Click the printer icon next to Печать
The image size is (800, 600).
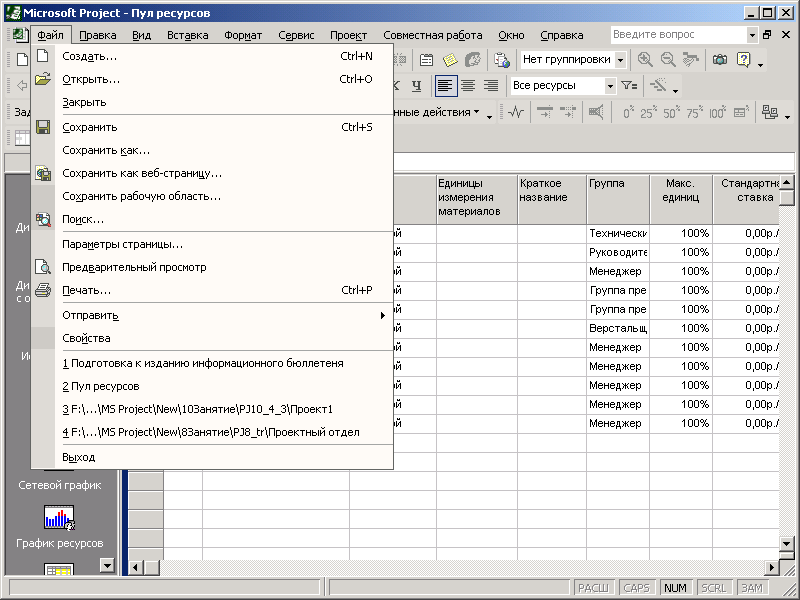[x=43, y=290]
